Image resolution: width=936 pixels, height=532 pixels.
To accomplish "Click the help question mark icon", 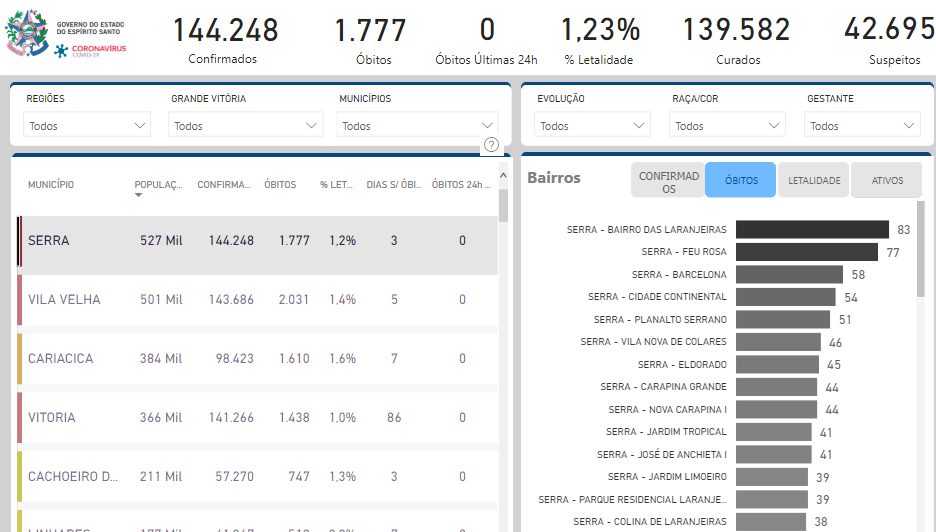I will (x=491, y=144).
